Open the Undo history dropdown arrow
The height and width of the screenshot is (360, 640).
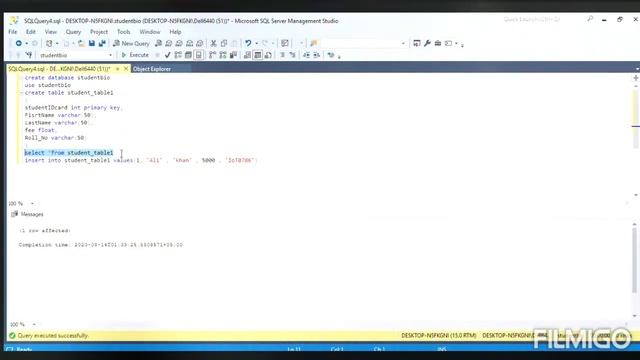256,43
